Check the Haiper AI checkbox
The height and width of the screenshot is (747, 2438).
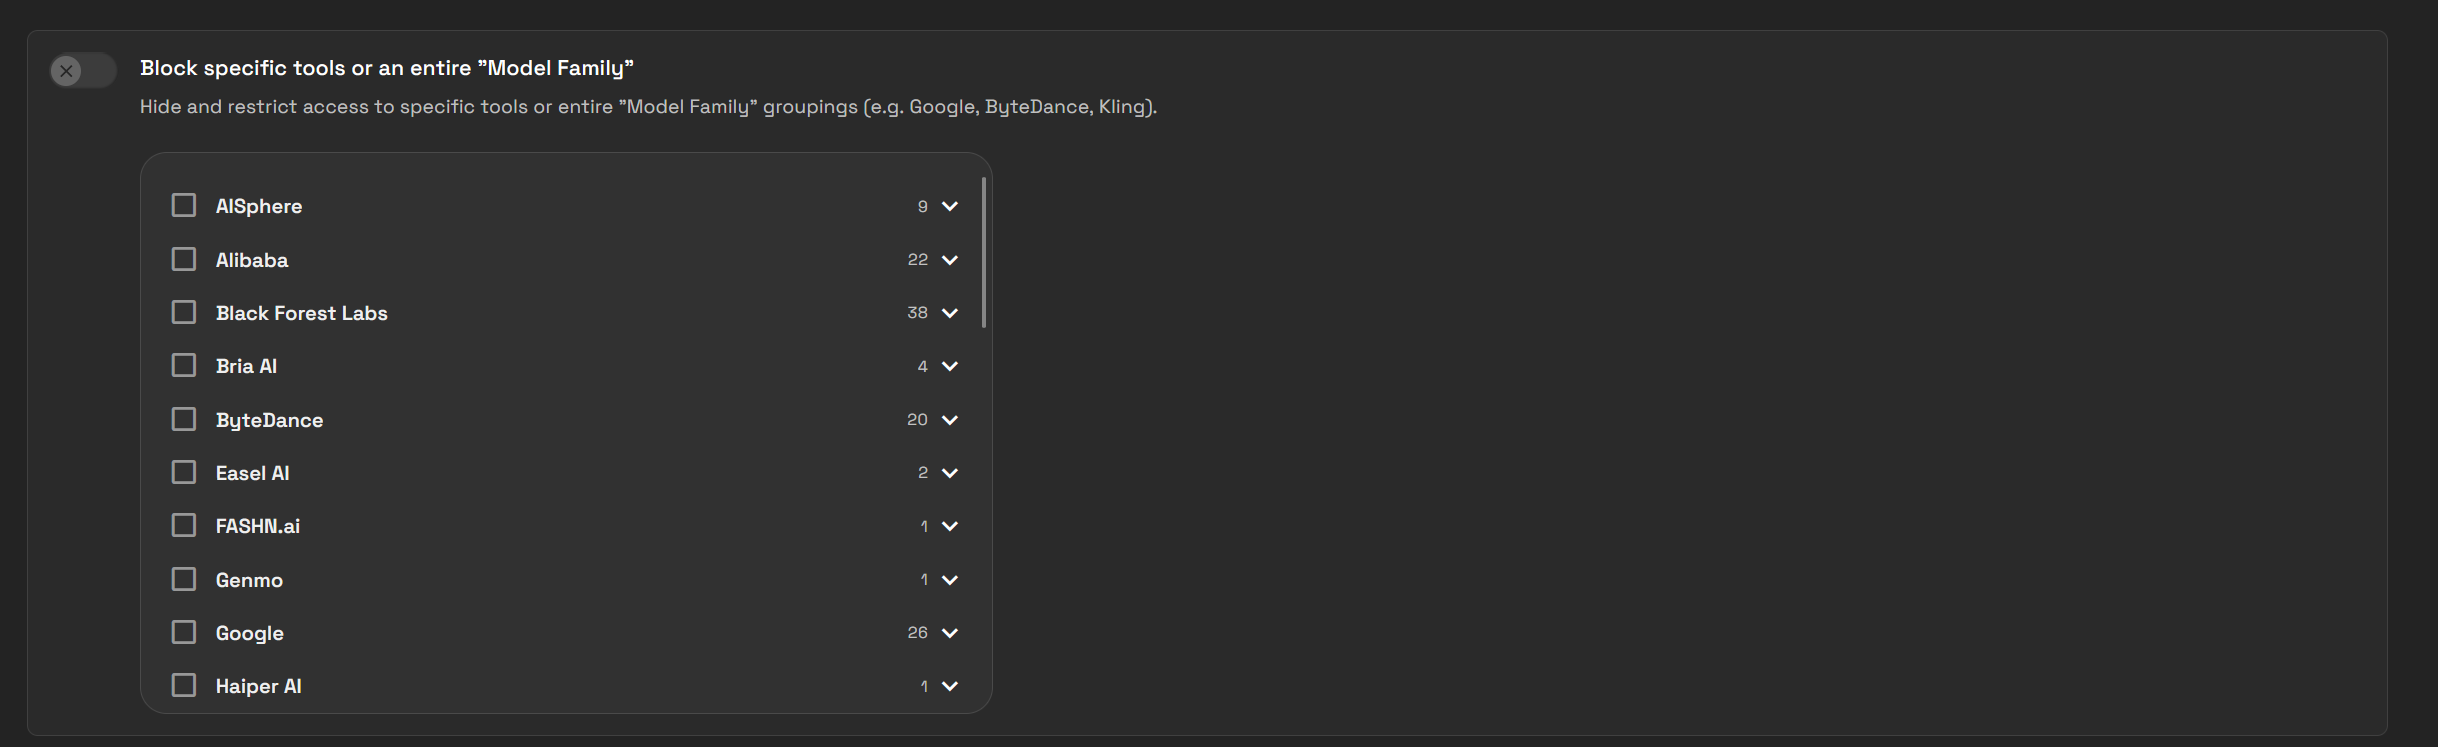[x=184, y=685]
